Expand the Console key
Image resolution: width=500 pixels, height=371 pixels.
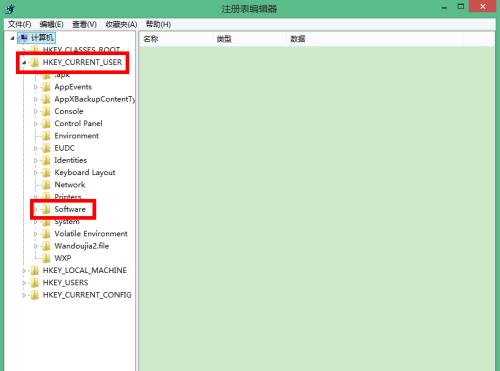(36, 111)
